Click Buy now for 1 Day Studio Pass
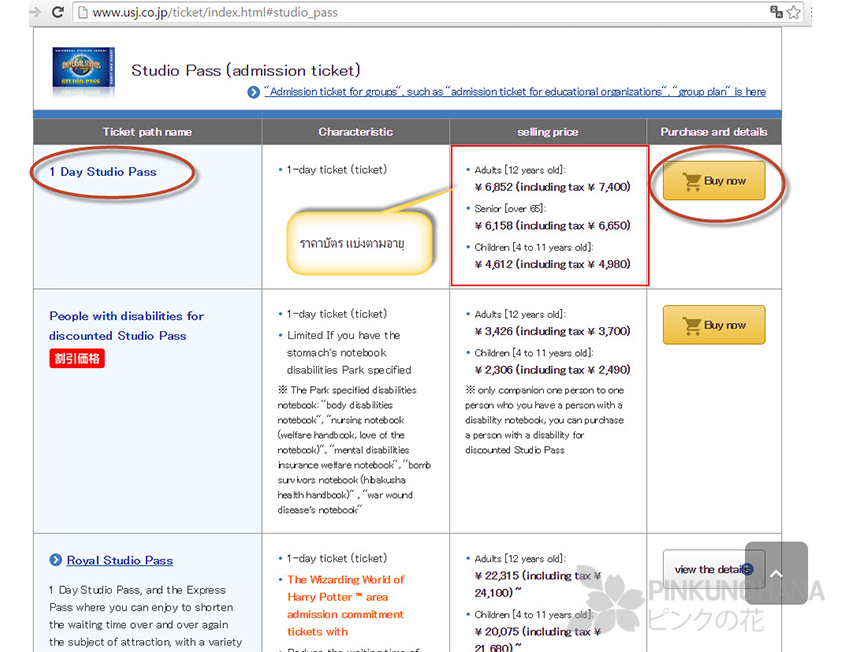Image resolution: width=841 pixels, height=652 pixels. point(714,181)
